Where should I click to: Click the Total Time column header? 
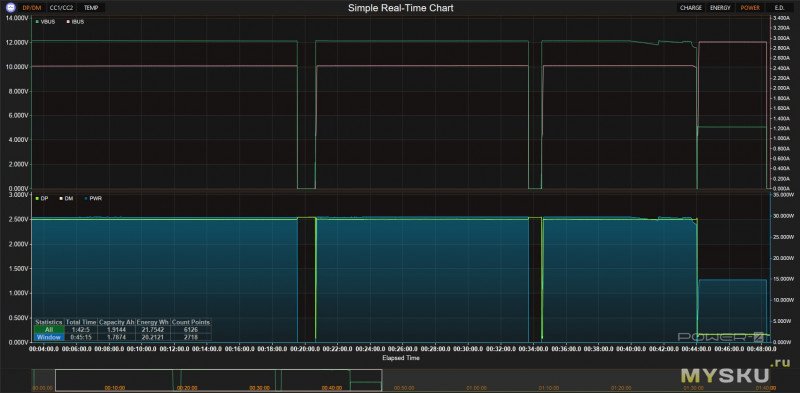coord(81,323)
